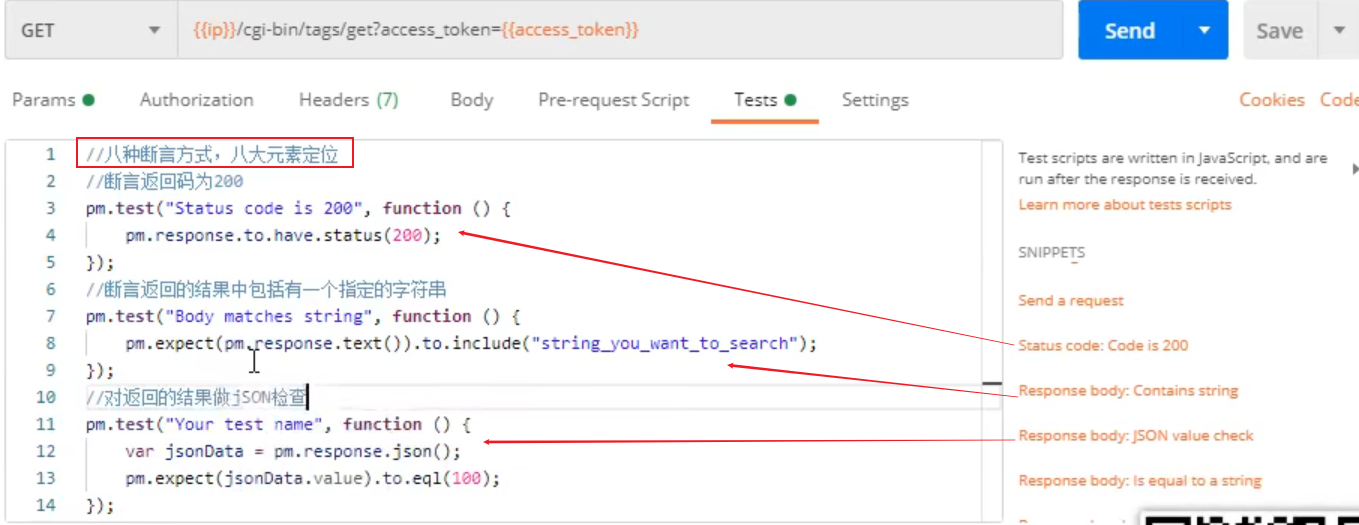Open the Settings tab
The width and height of the screenshot is (1359, 525).
875,100
